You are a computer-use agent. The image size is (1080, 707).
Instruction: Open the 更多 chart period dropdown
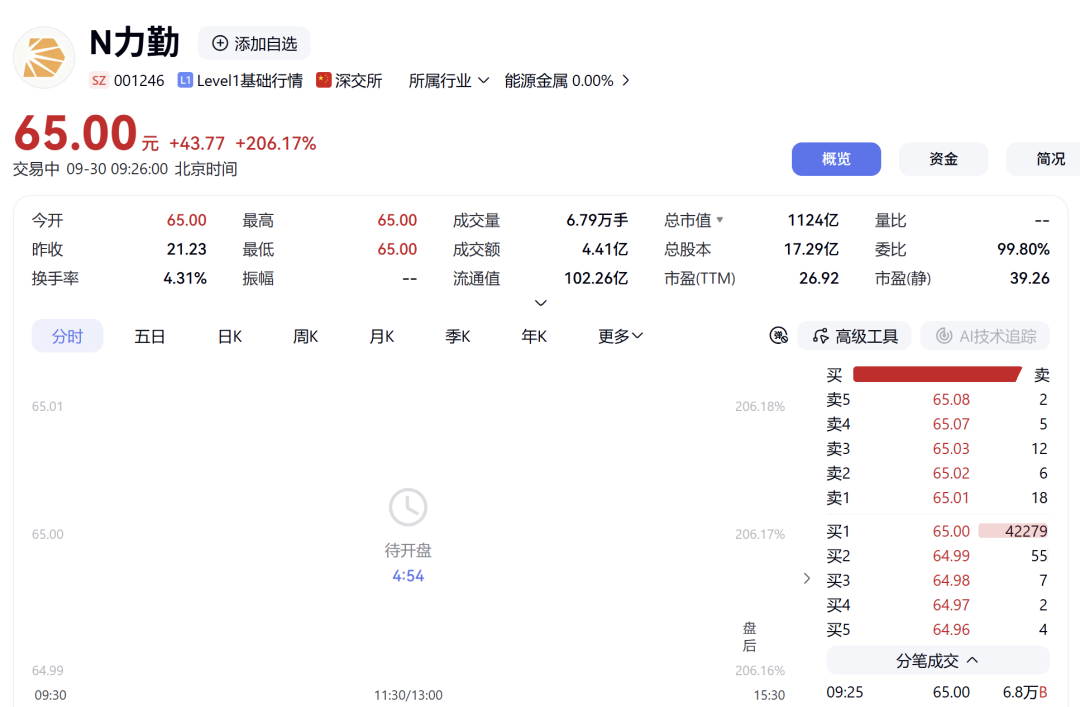(x=620, y=336)
